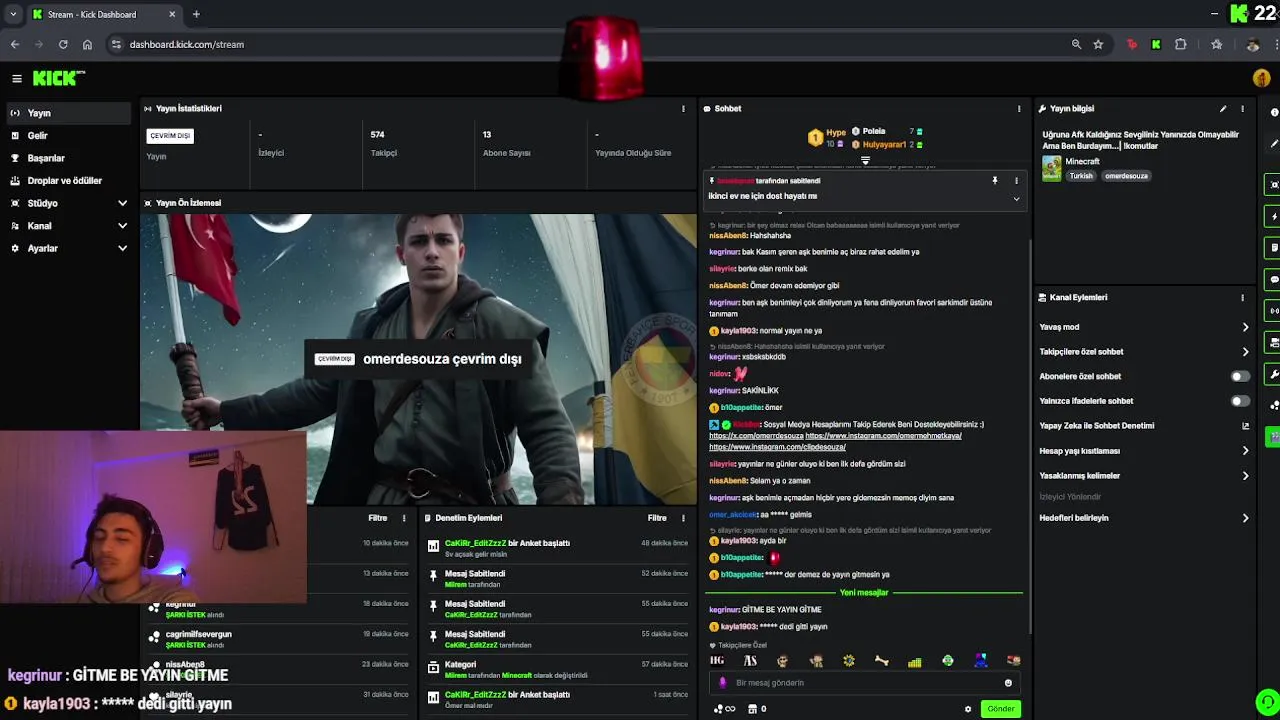
Task: Reload the dashboard page
Action: tap(63, 44)
